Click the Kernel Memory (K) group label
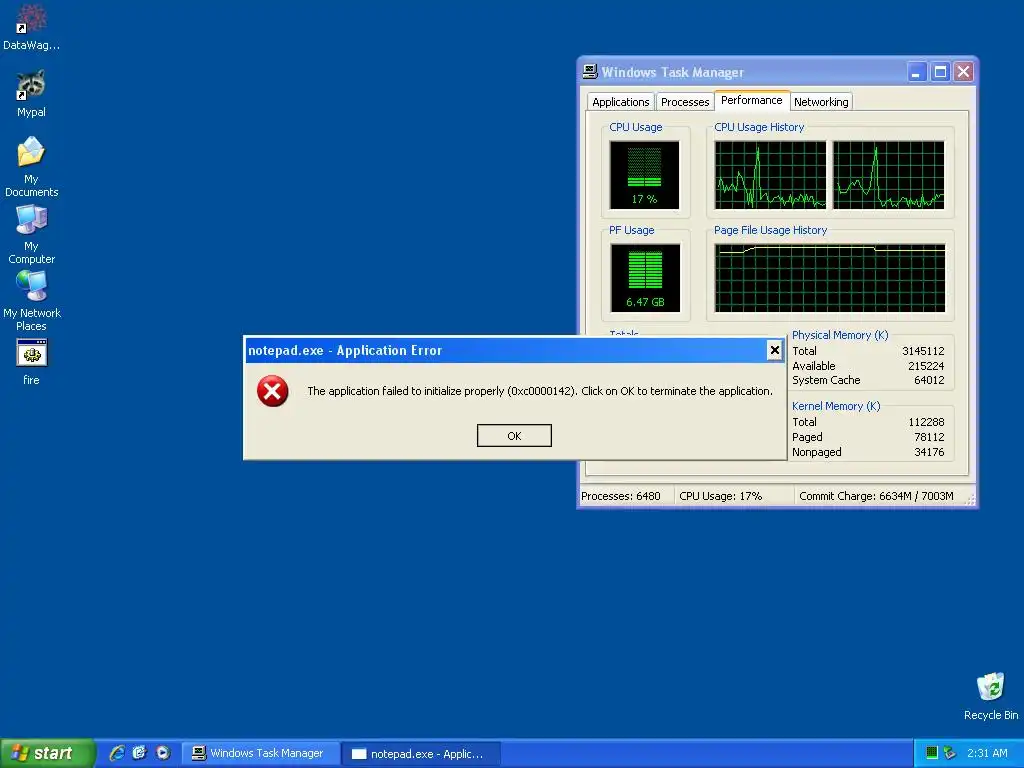This screenshot has height=768, width=1024. (836, 406)
